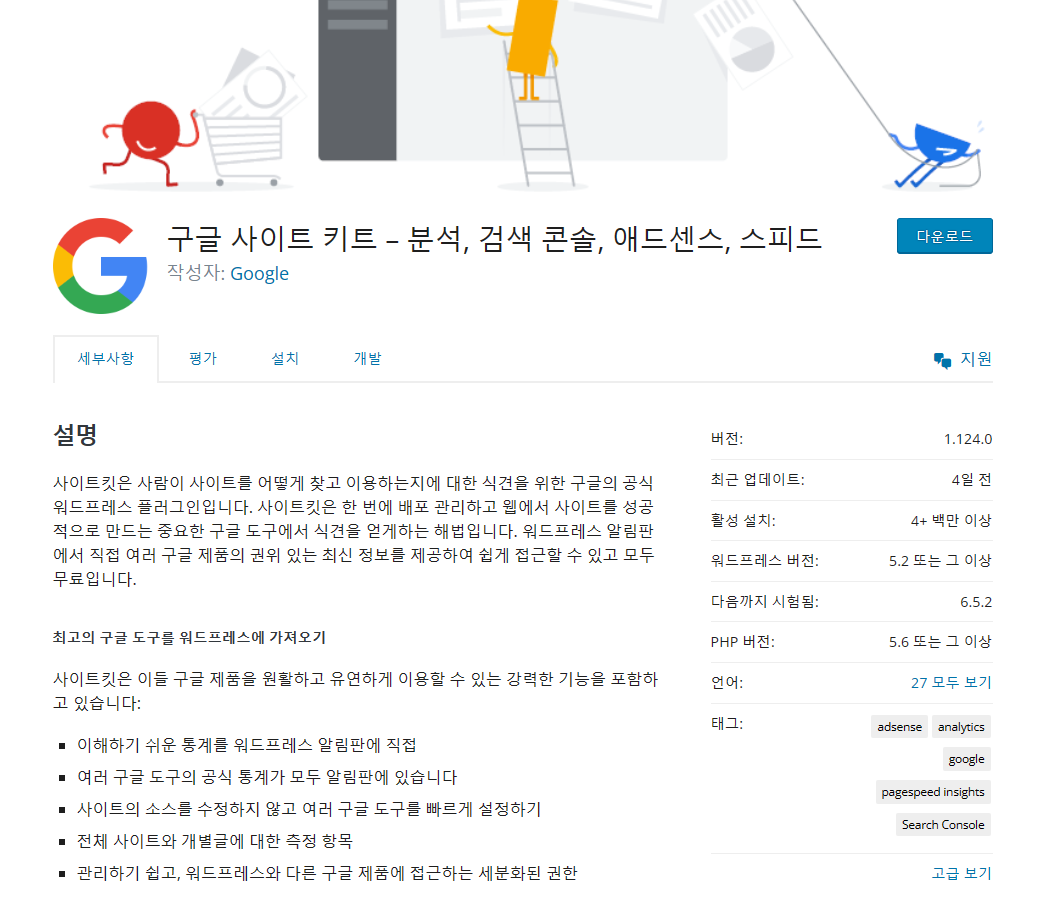Click the google tag
This screenshot has width=1047, height=903.
(x=966, y=759)
